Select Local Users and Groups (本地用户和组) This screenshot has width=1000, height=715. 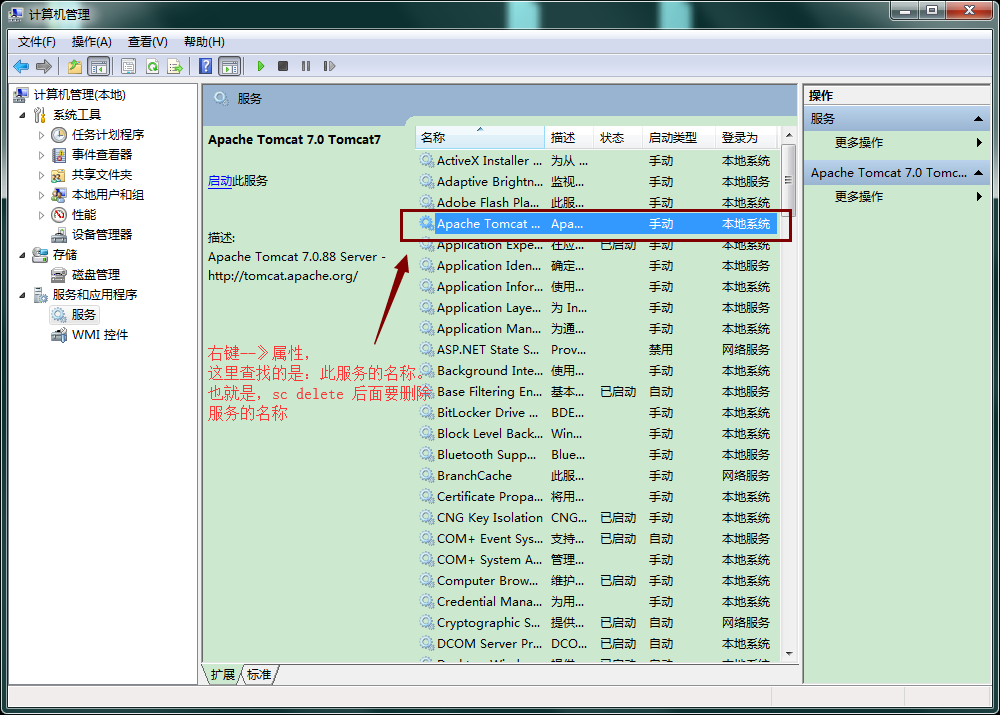coord(108,195)
